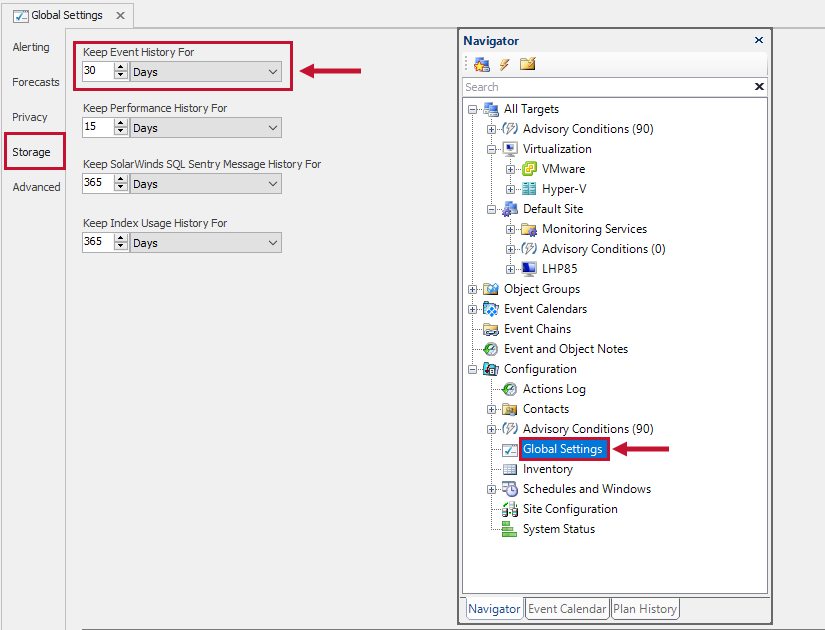Click the Add Target icon in Navigator toolbar
This screenshot has width=825, height=630.
tap(483, 63)
